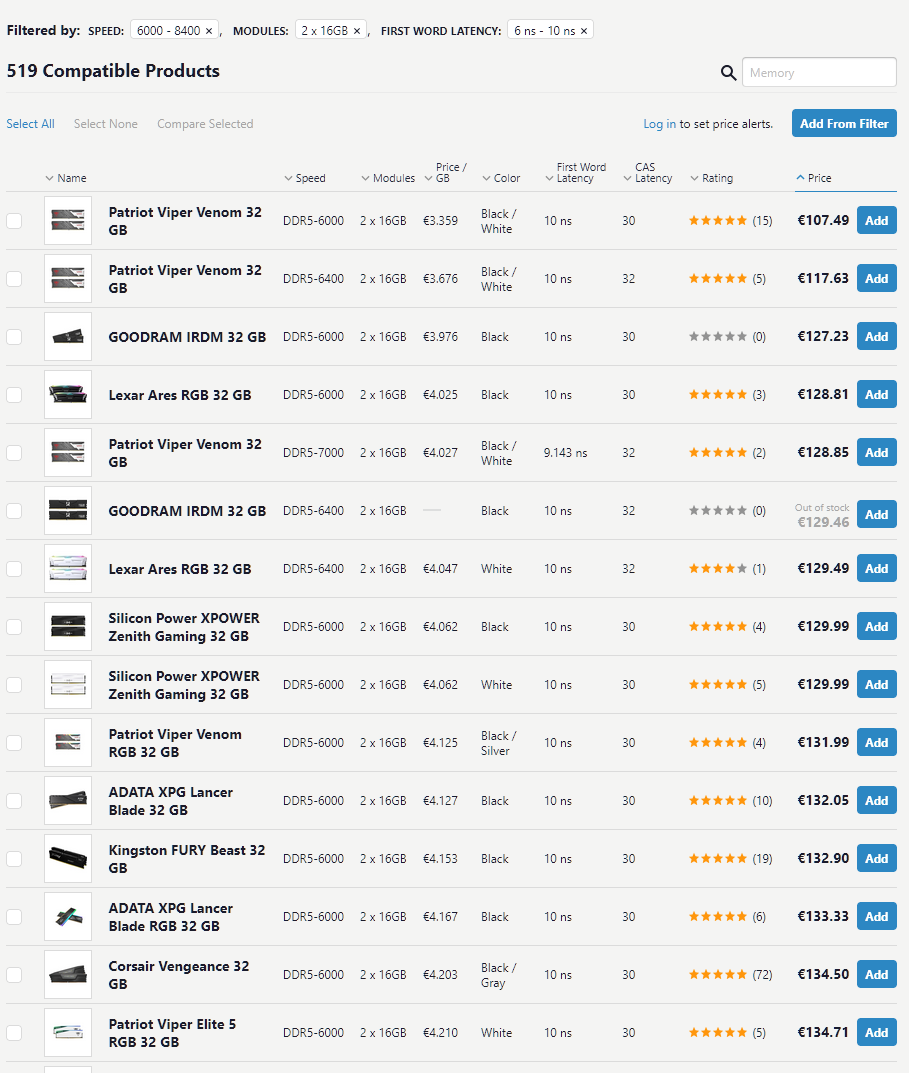Image resolution: width=909 pixels, height=1073 pixels.
Task: Click Compare Selected link
Action: click(205, 124)
